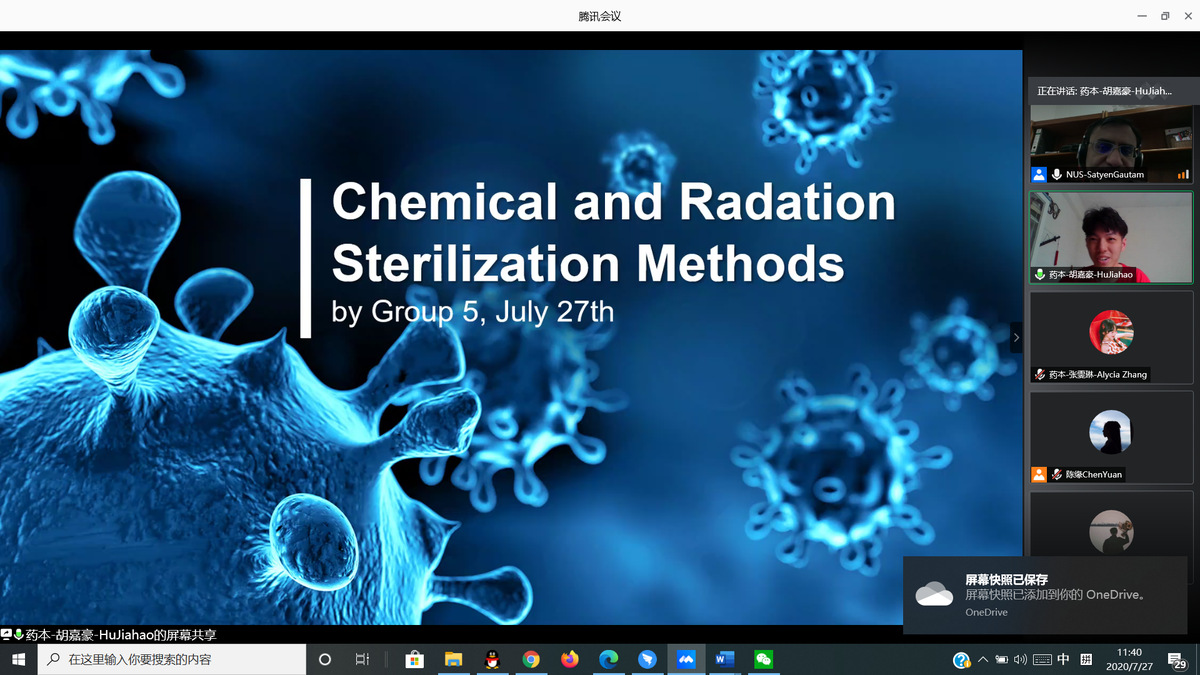The width and height of the screenshot is (1200, 675).
Task: Open Firefox from the taskbar
Action: (x=570, y=660)
